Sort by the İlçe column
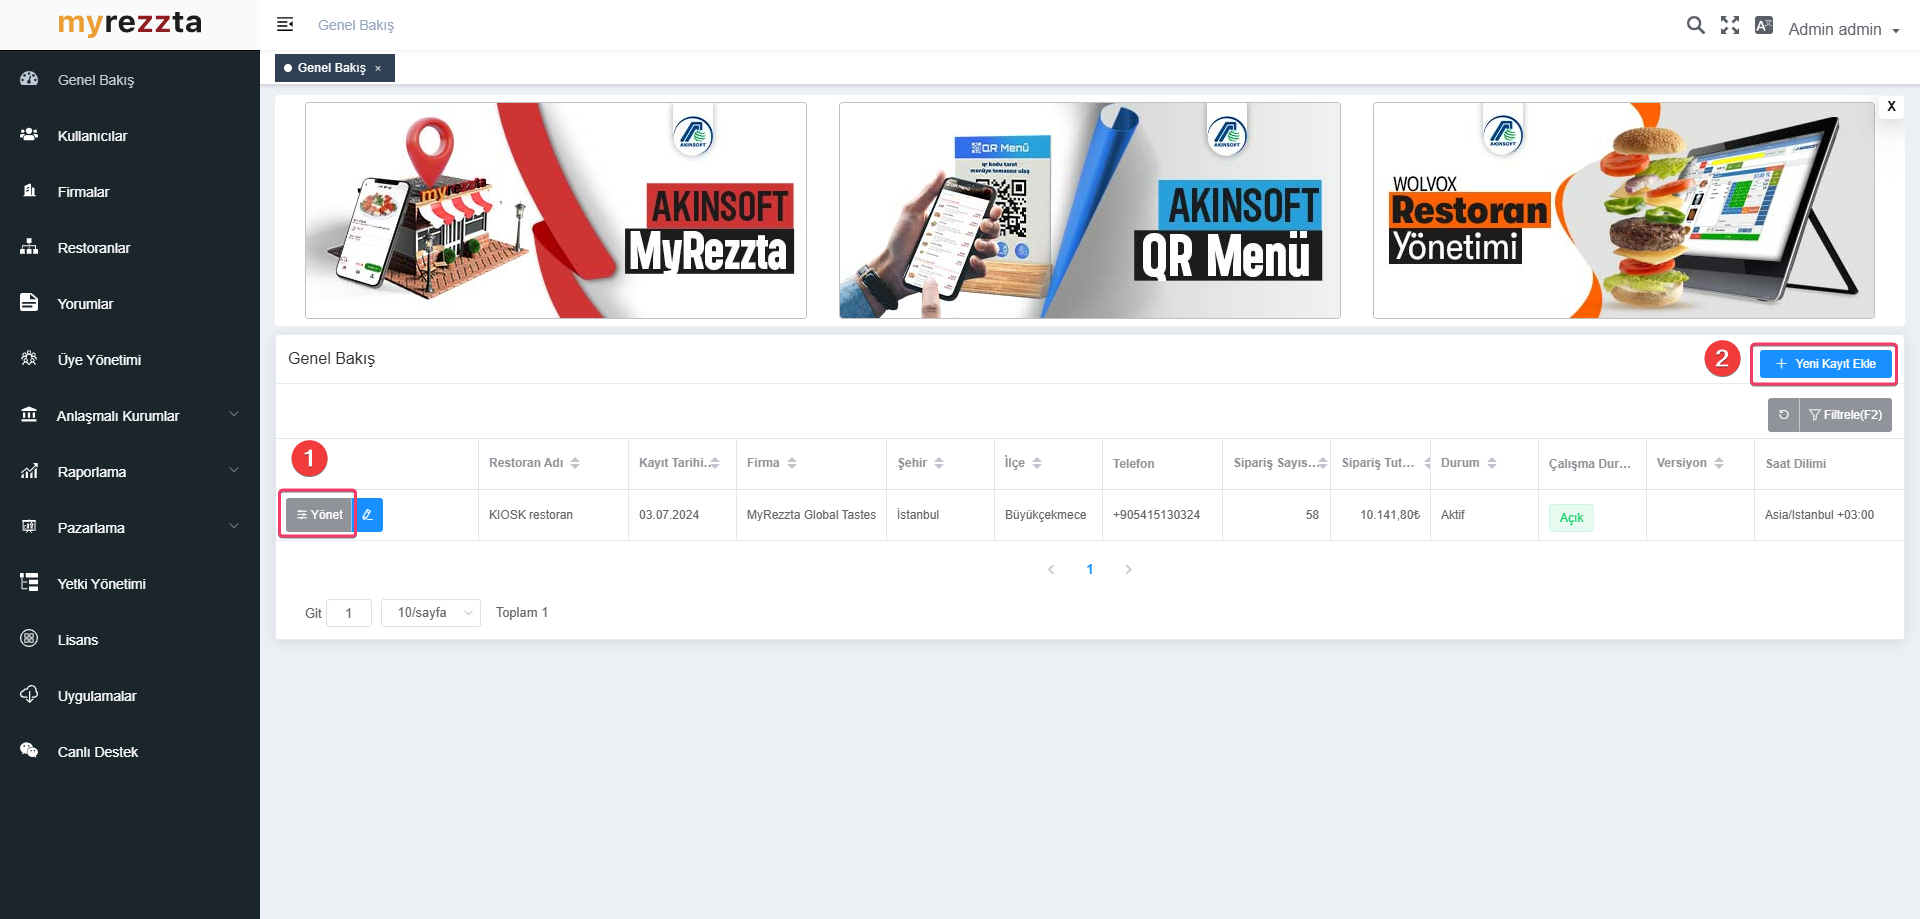The width and height of the screenshot is (1920, 919). click(1037, 463)
